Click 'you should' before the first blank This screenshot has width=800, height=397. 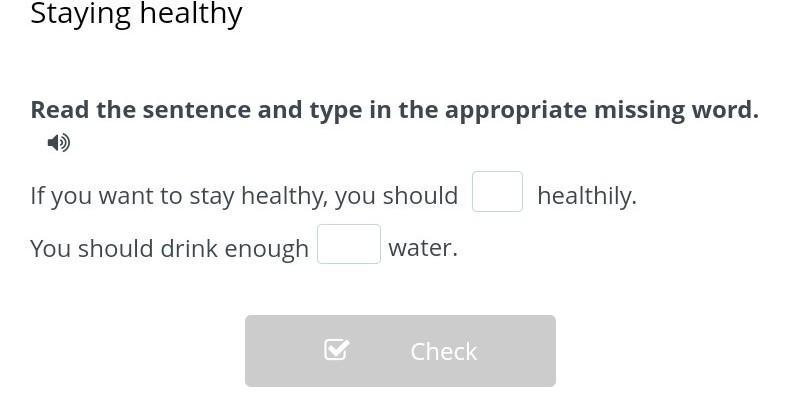tap(396, 196)
